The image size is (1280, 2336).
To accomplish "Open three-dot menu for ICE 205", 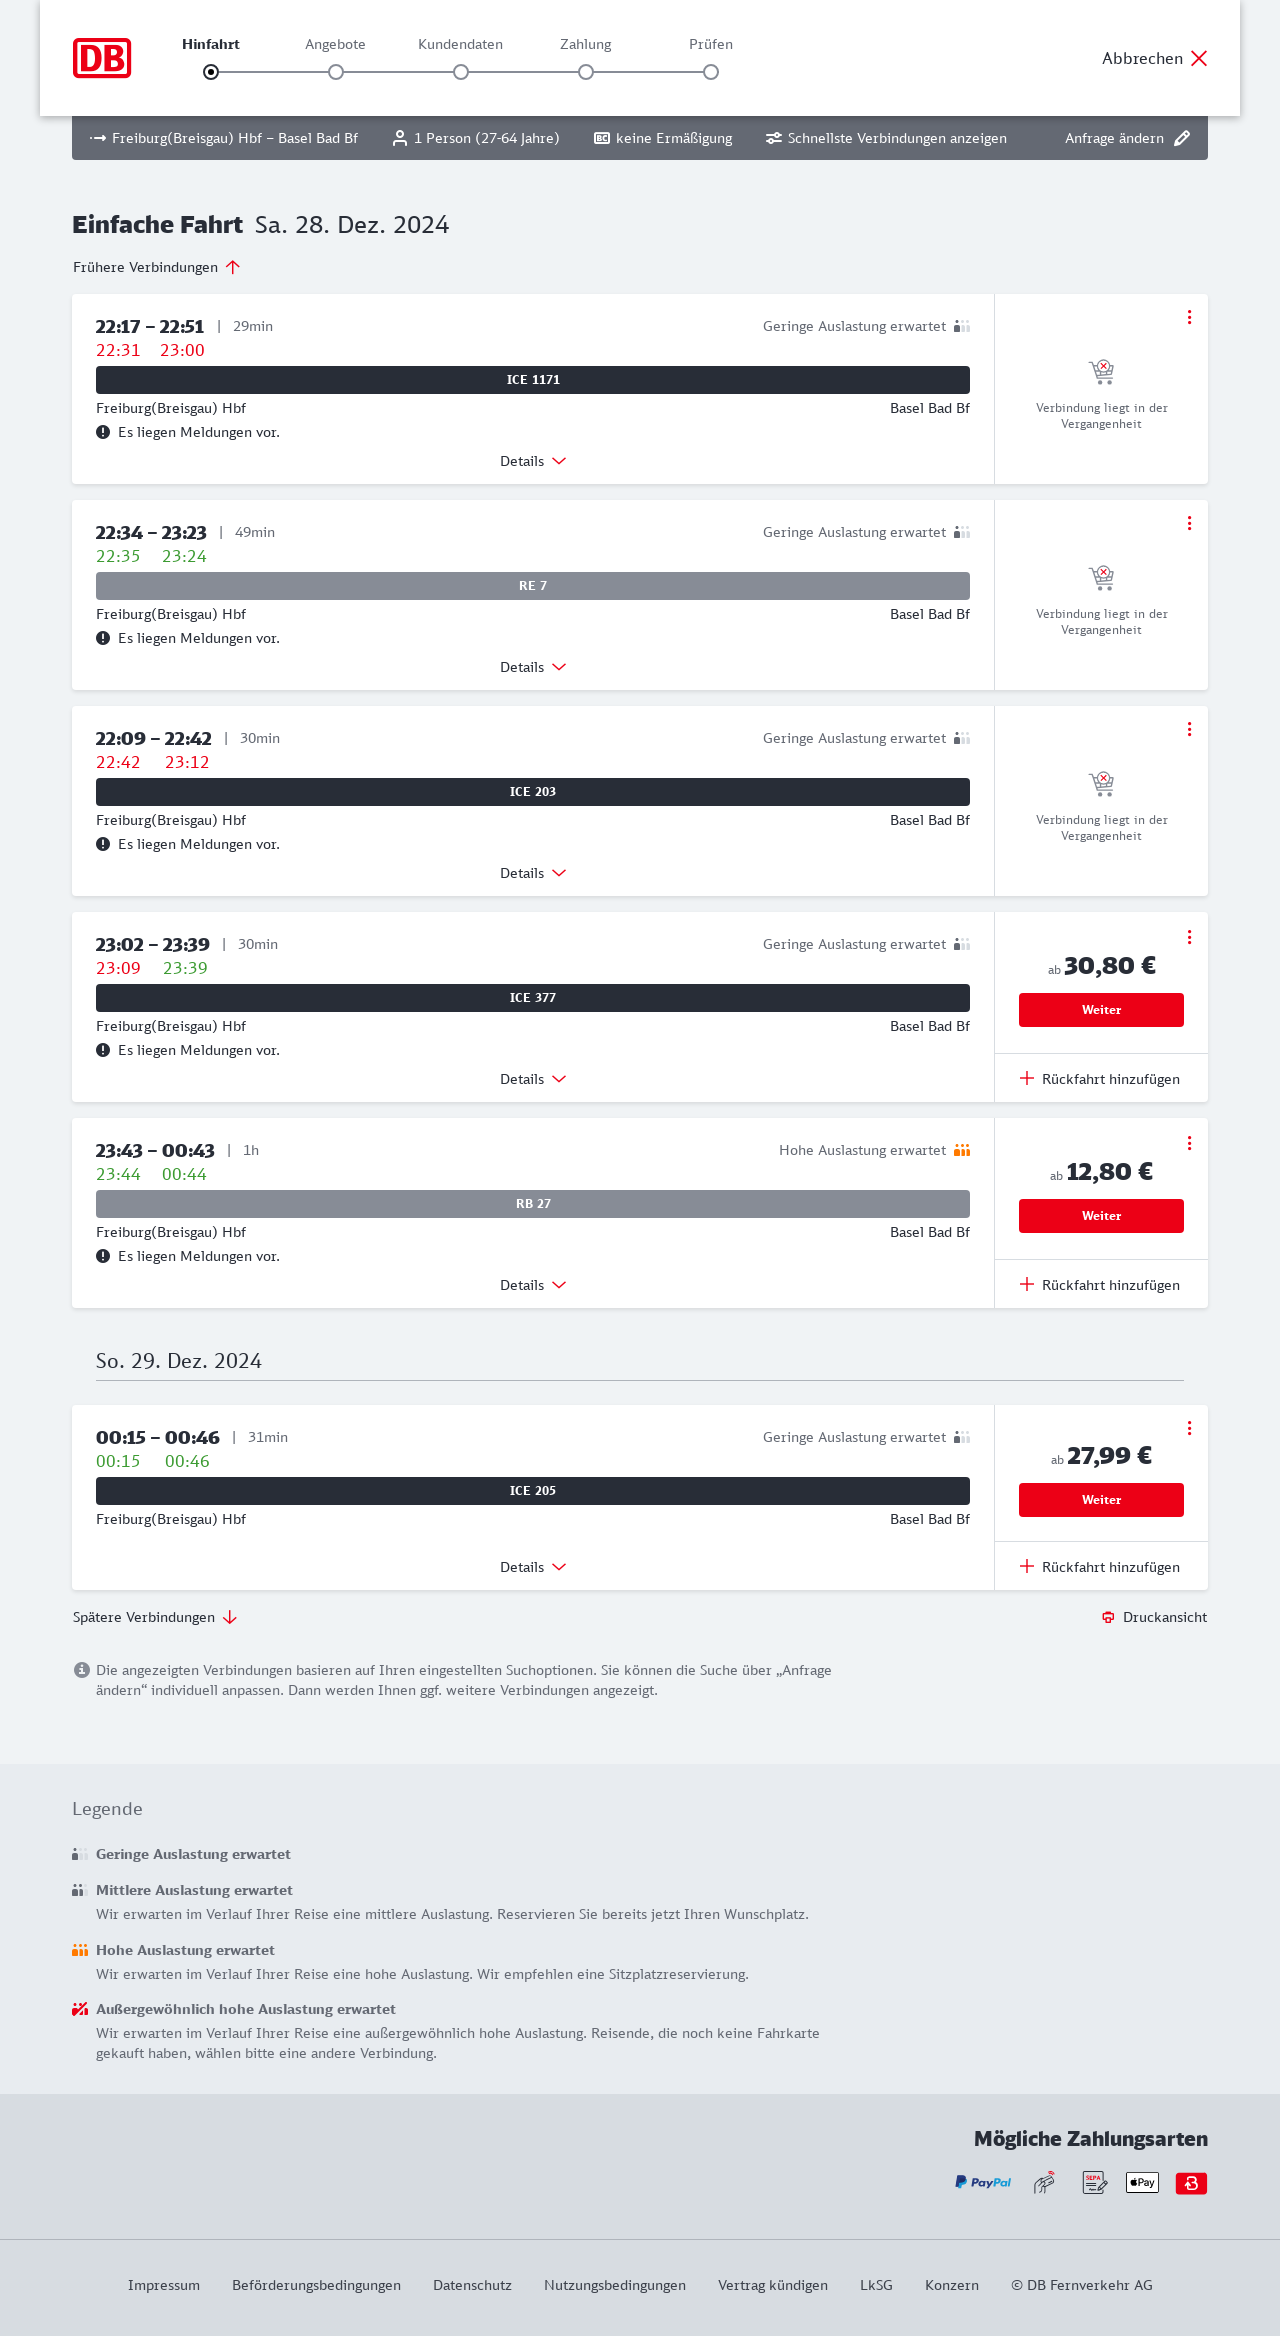I will click(x=1189, y=1428).
